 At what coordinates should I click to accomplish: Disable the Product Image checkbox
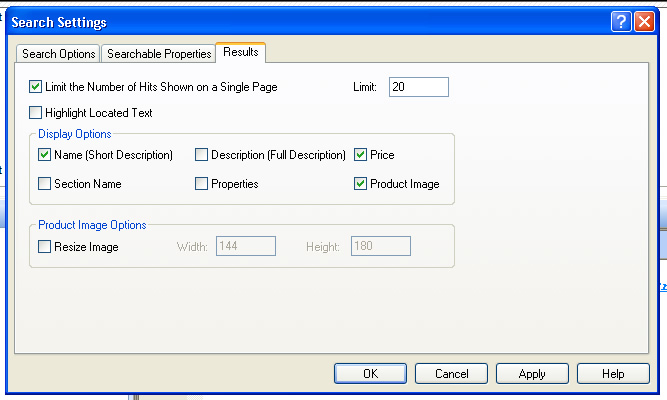click(x=361, y=184)
